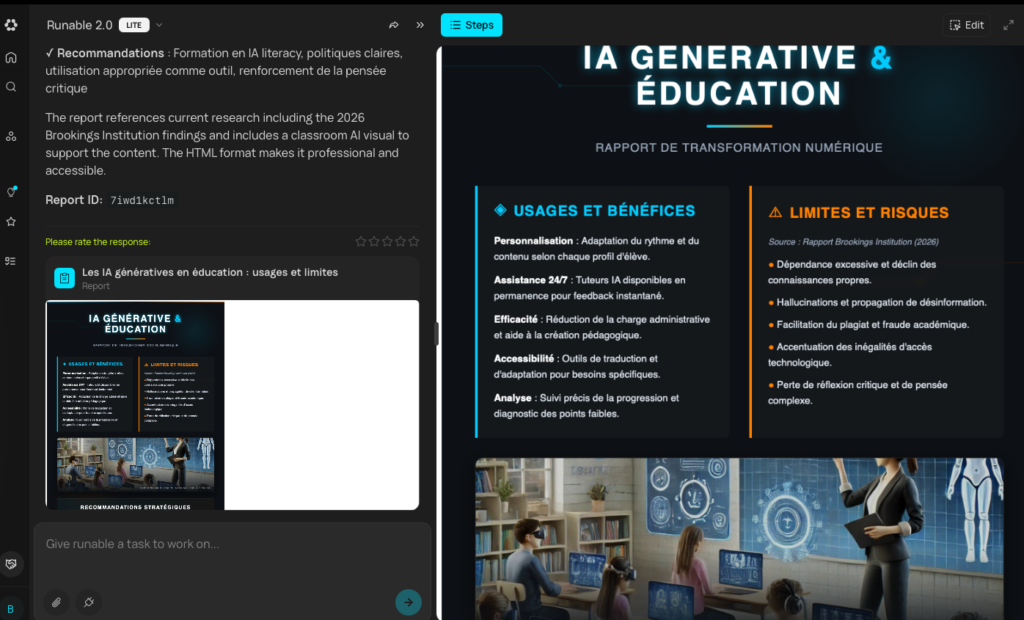Screen dimensions: 1024x620
Task: Give the response a one-star rating
Action: click(x=361, y=241)
